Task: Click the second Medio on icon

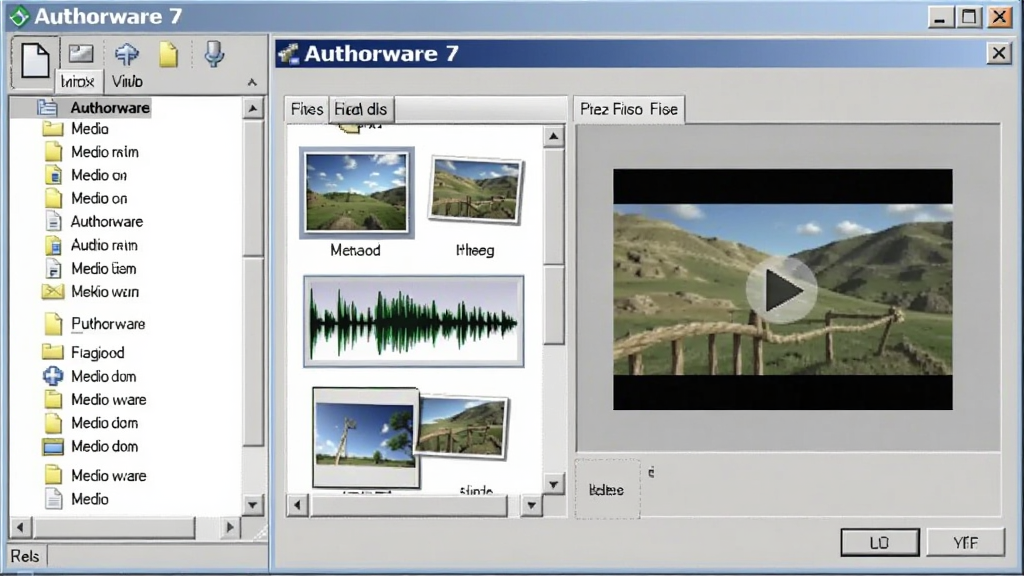Action: (53, 198)
